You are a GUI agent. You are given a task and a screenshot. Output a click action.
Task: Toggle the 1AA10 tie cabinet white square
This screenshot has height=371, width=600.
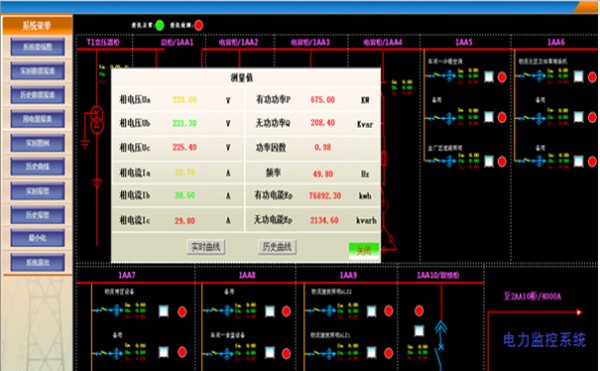click(419, 331)
